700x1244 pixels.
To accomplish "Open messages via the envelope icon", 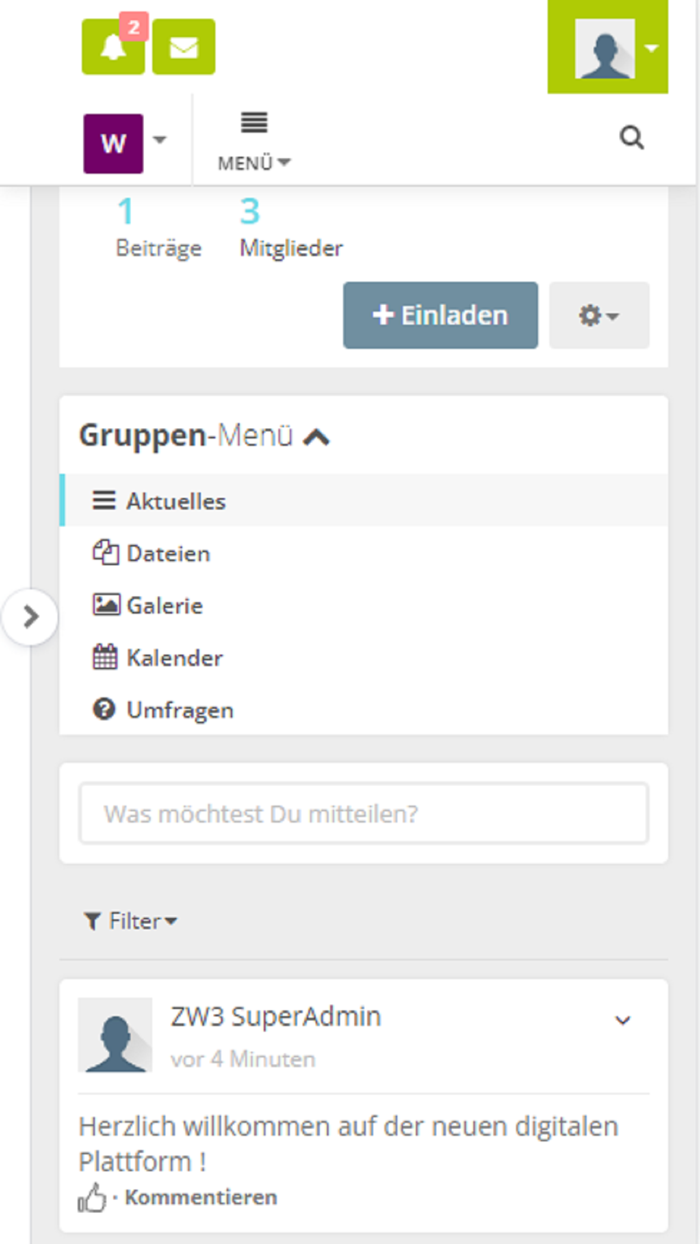I will pyautogui.click(x=184, y=47).
